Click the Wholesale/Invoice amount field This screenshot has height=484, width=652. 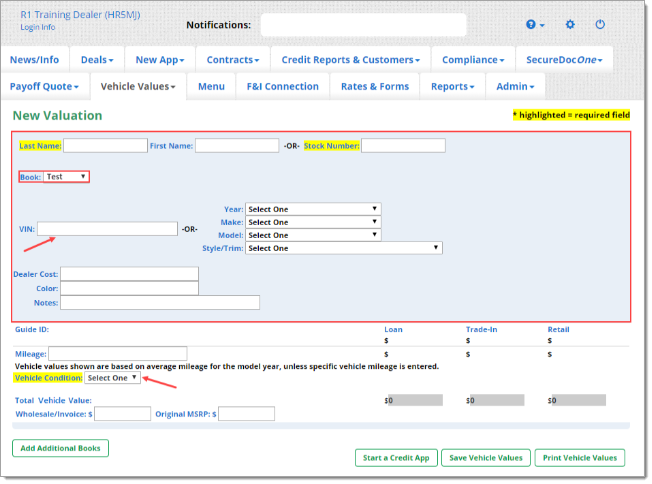pos(123,414)
